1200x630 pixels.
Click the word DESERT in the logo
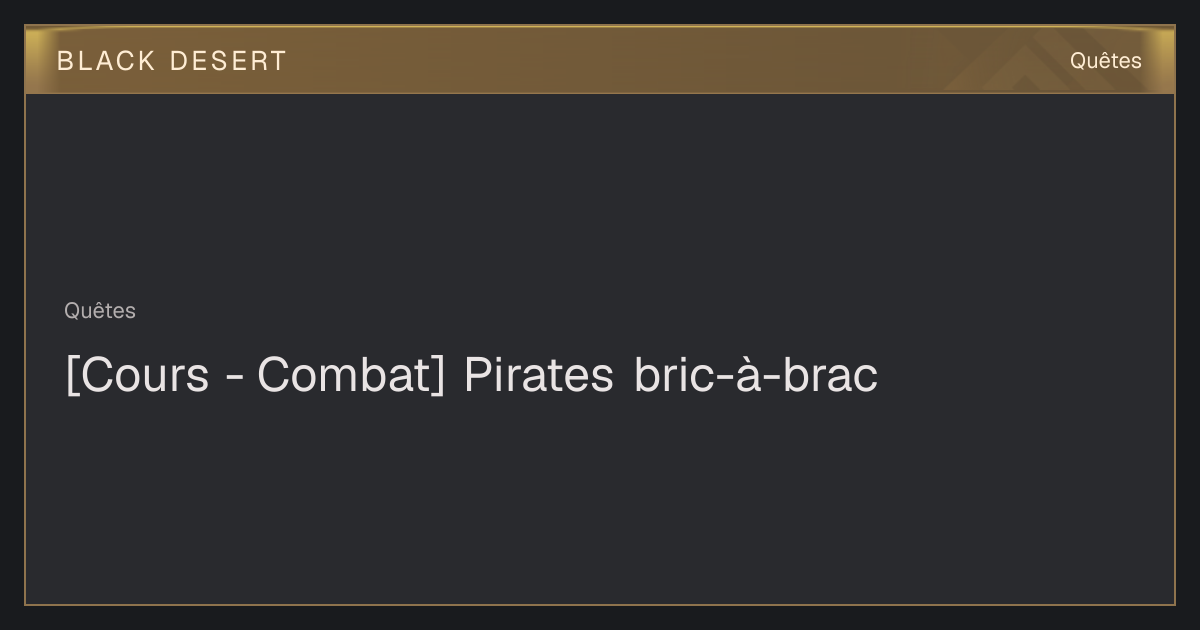[228, 61]
